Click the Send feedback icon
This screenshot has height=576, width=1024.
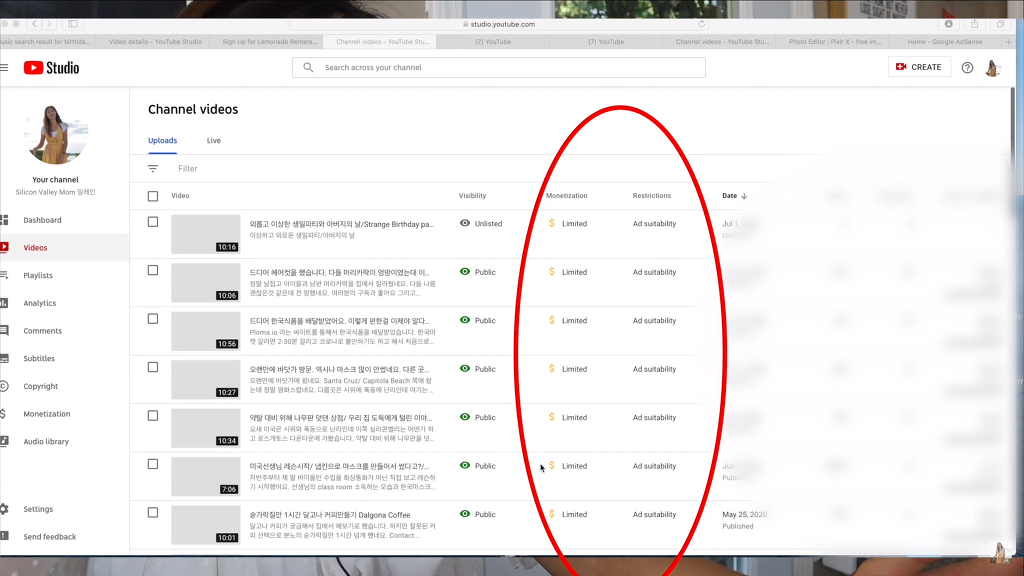(5, 537)
